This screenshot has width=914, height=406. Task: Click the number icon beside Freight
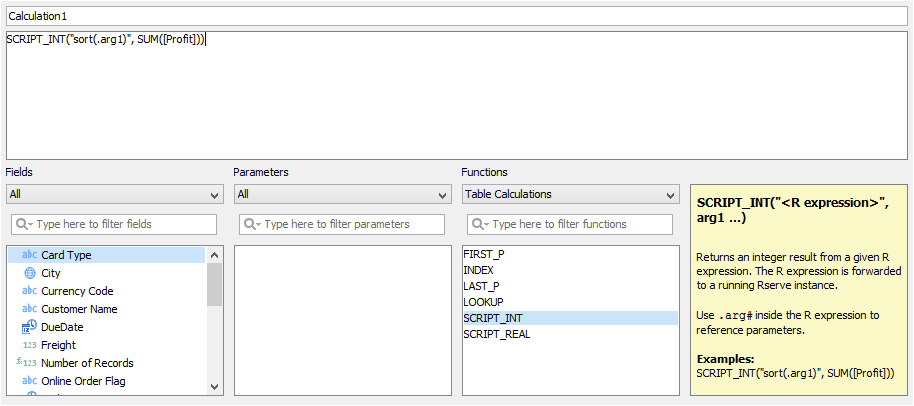click(x=29, y=345)
